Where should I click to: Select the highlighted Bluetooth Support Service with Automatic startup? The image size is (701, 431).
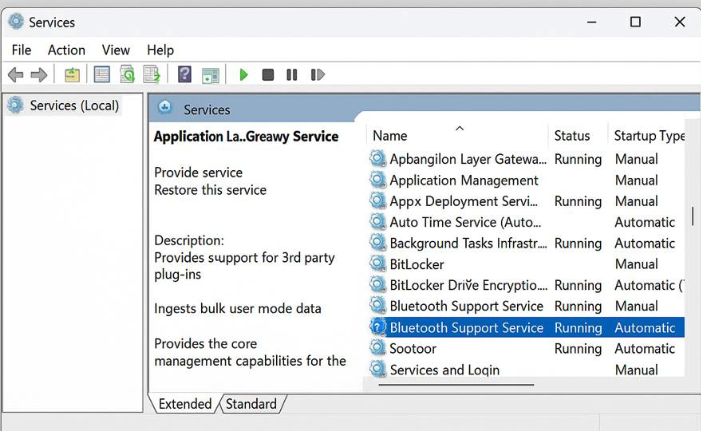pos(526,327)
